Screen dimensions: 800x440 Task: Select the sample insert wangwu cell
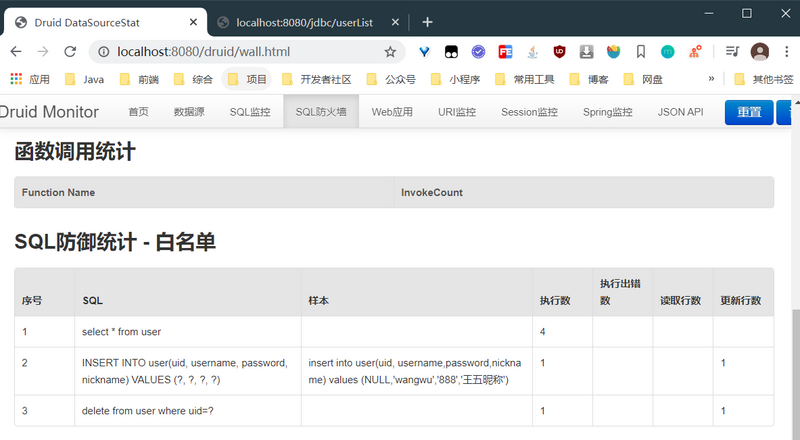417,371
